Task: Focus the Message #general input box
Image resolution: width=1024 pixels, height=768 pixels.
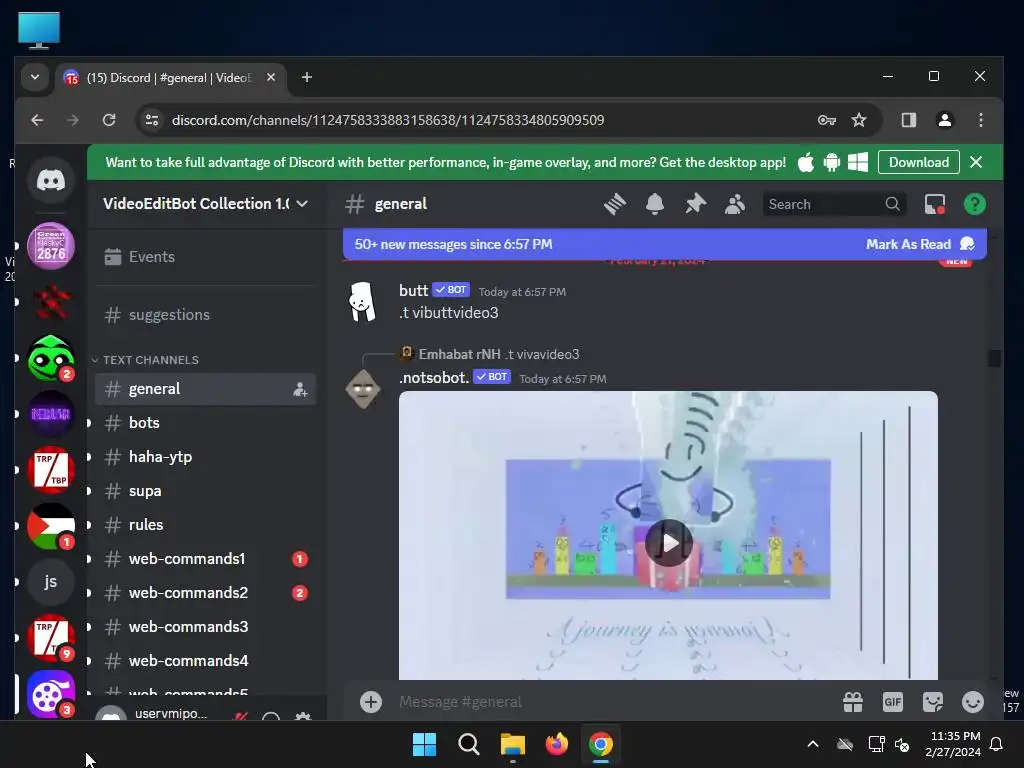Action: 614,702
